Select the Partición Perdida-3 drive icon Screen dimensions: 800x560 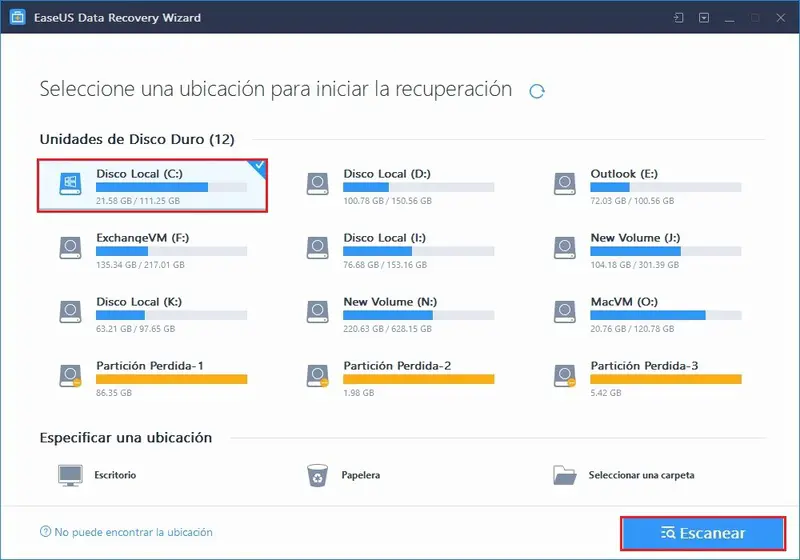pyautogui.click(x=565, y=376)
